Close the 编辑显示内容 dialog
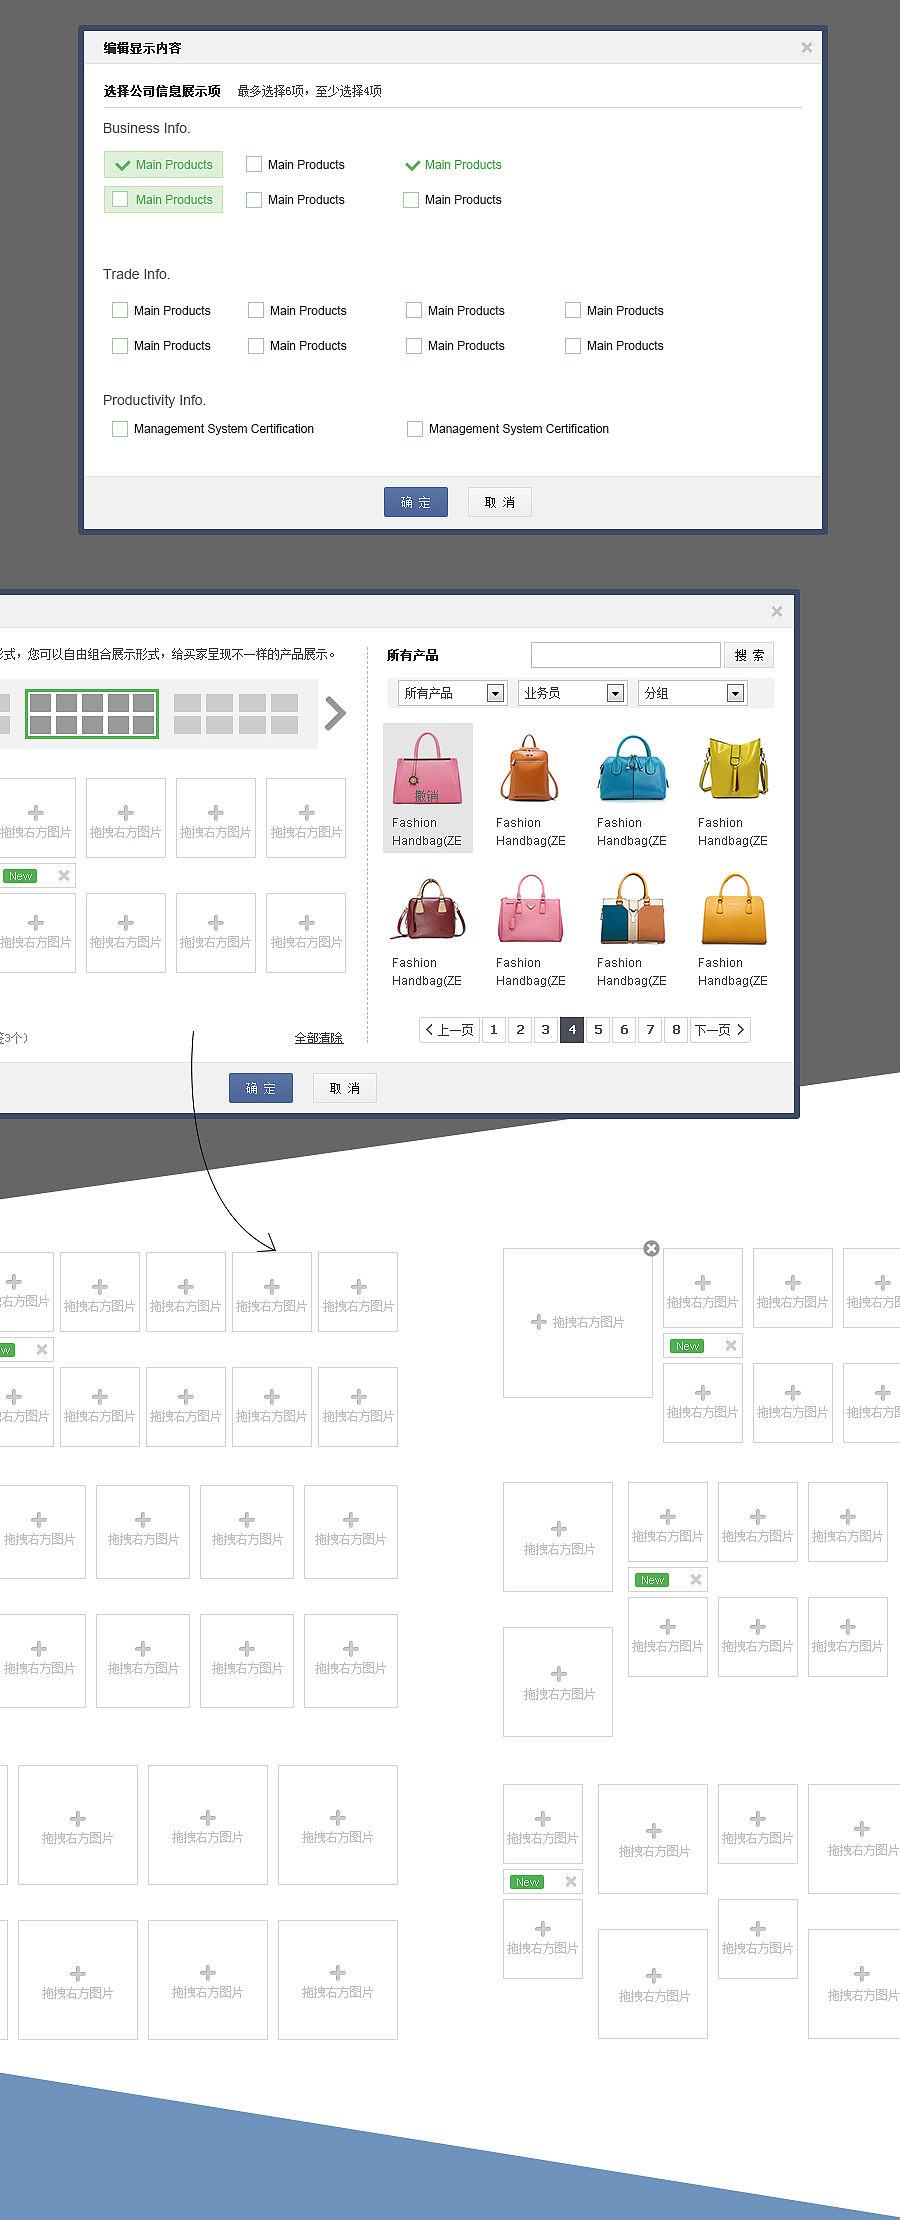The image size is (900, 2220). 807,47
